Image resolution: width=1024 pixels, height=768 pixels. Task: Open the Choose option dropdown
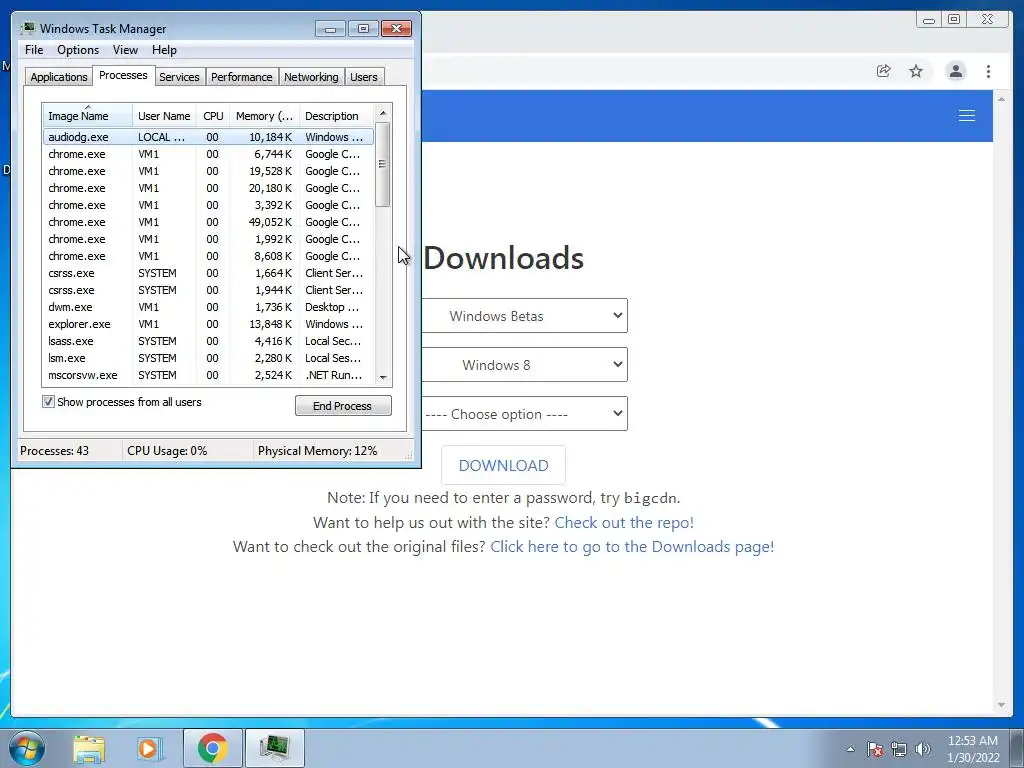(x=525, y=414)
